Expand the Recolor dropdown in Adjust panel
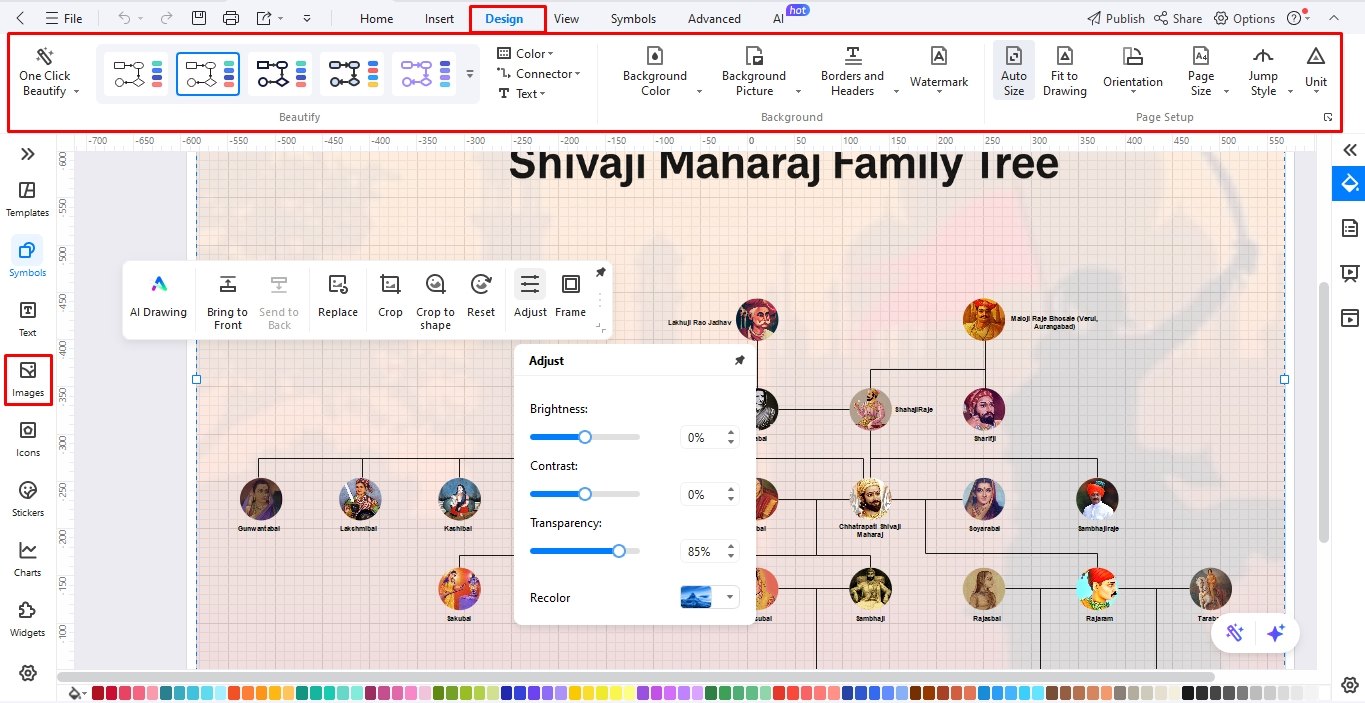Viewport: 1365px width, 703px height. pyautogui.click(x=728, y=596)
